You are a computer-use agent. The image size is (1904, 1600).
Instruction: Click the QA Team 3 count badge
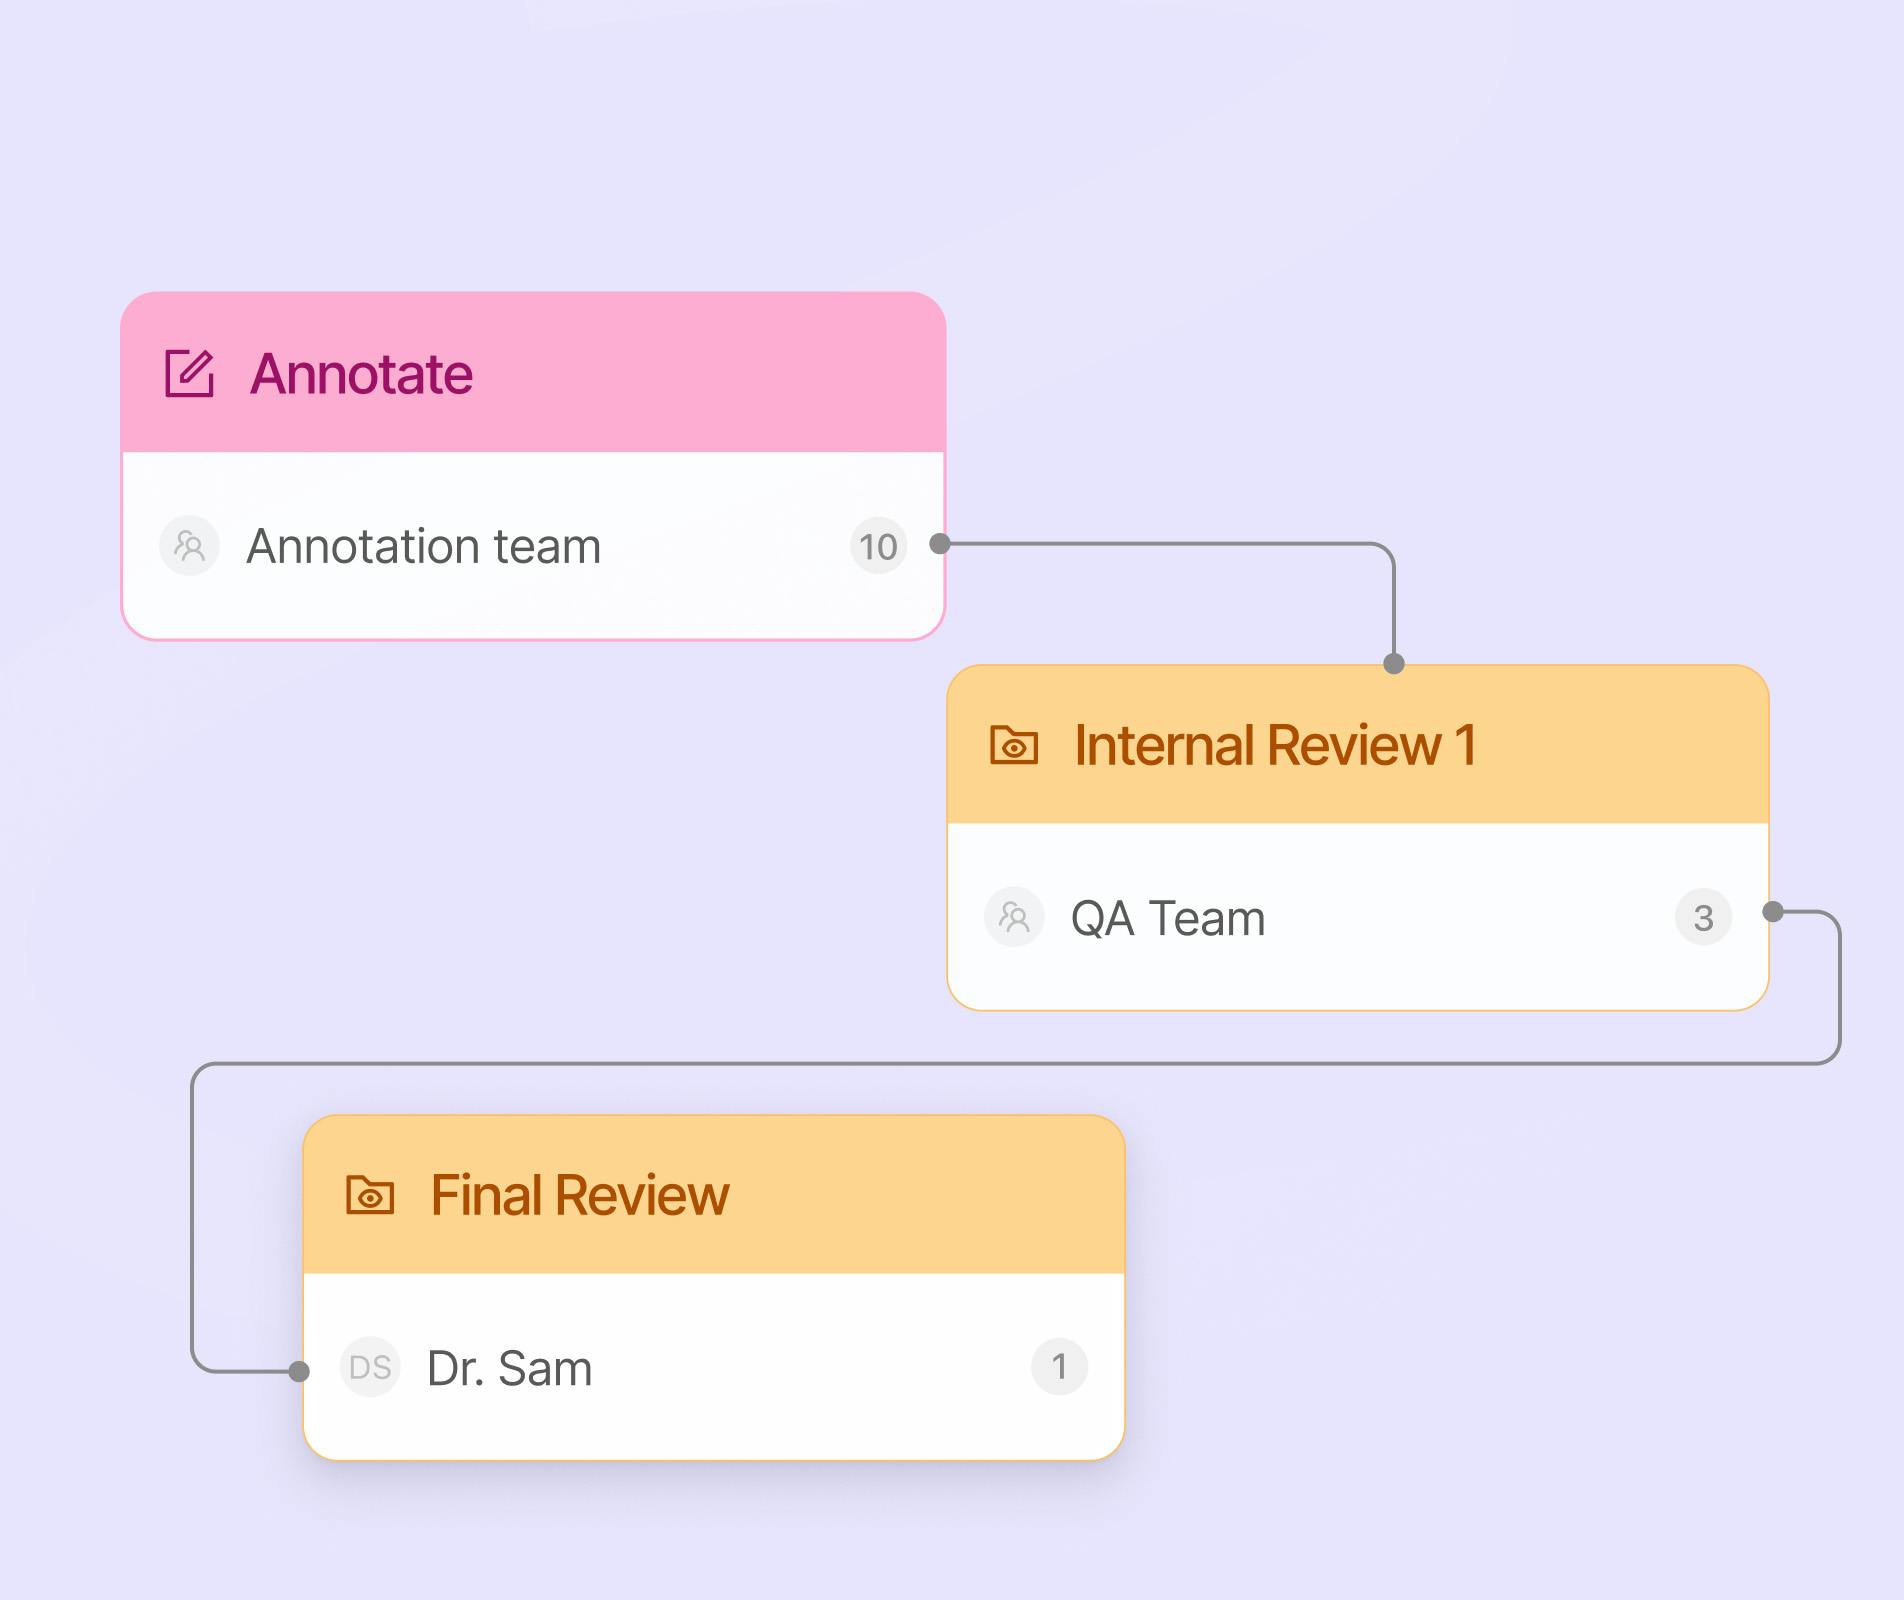1703,917
